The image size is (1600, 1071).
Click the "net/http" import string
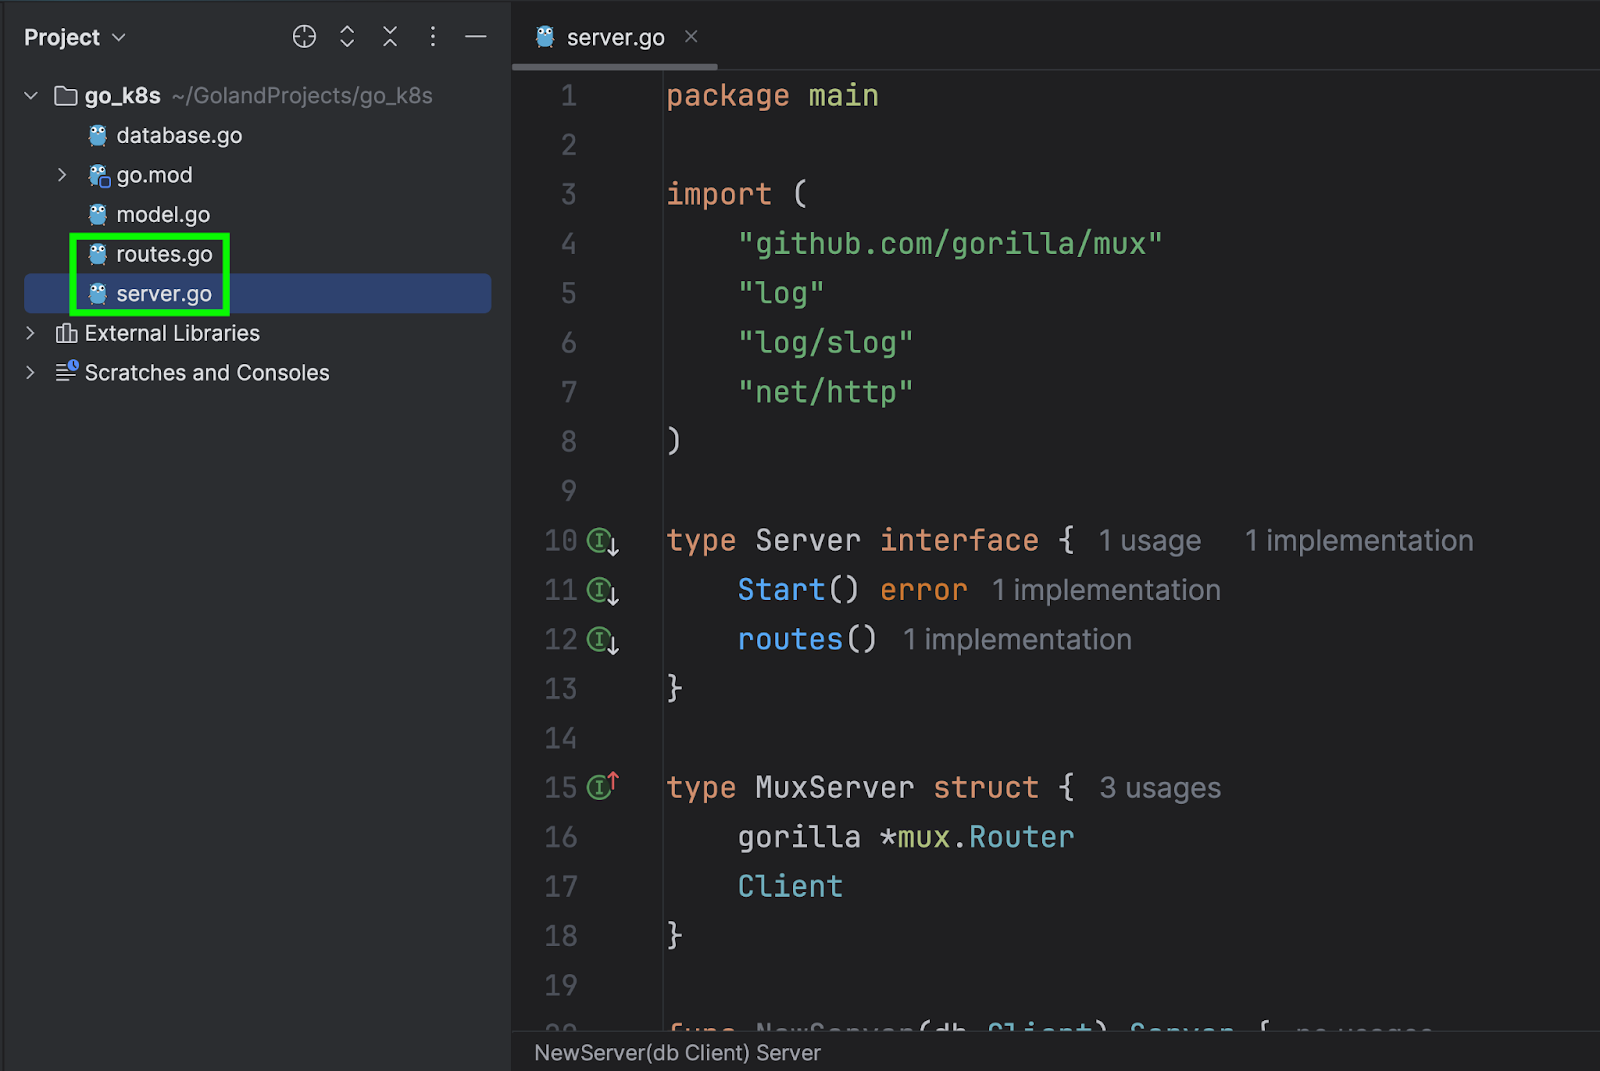pos(826,392)
